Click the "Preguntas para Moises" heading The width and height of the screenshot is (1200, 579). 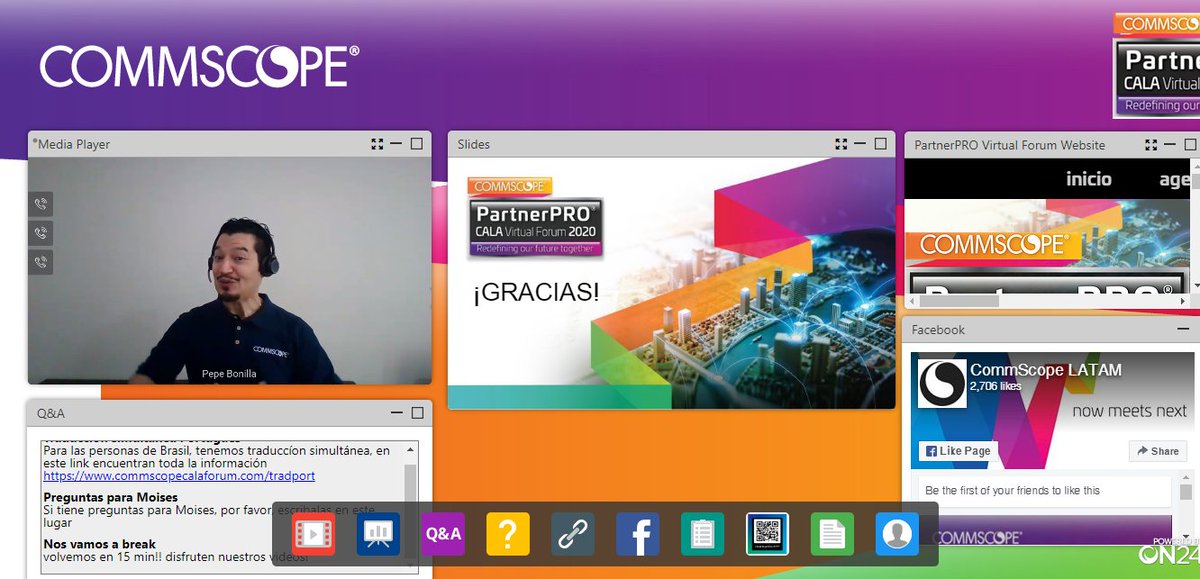tap(110, 497)
